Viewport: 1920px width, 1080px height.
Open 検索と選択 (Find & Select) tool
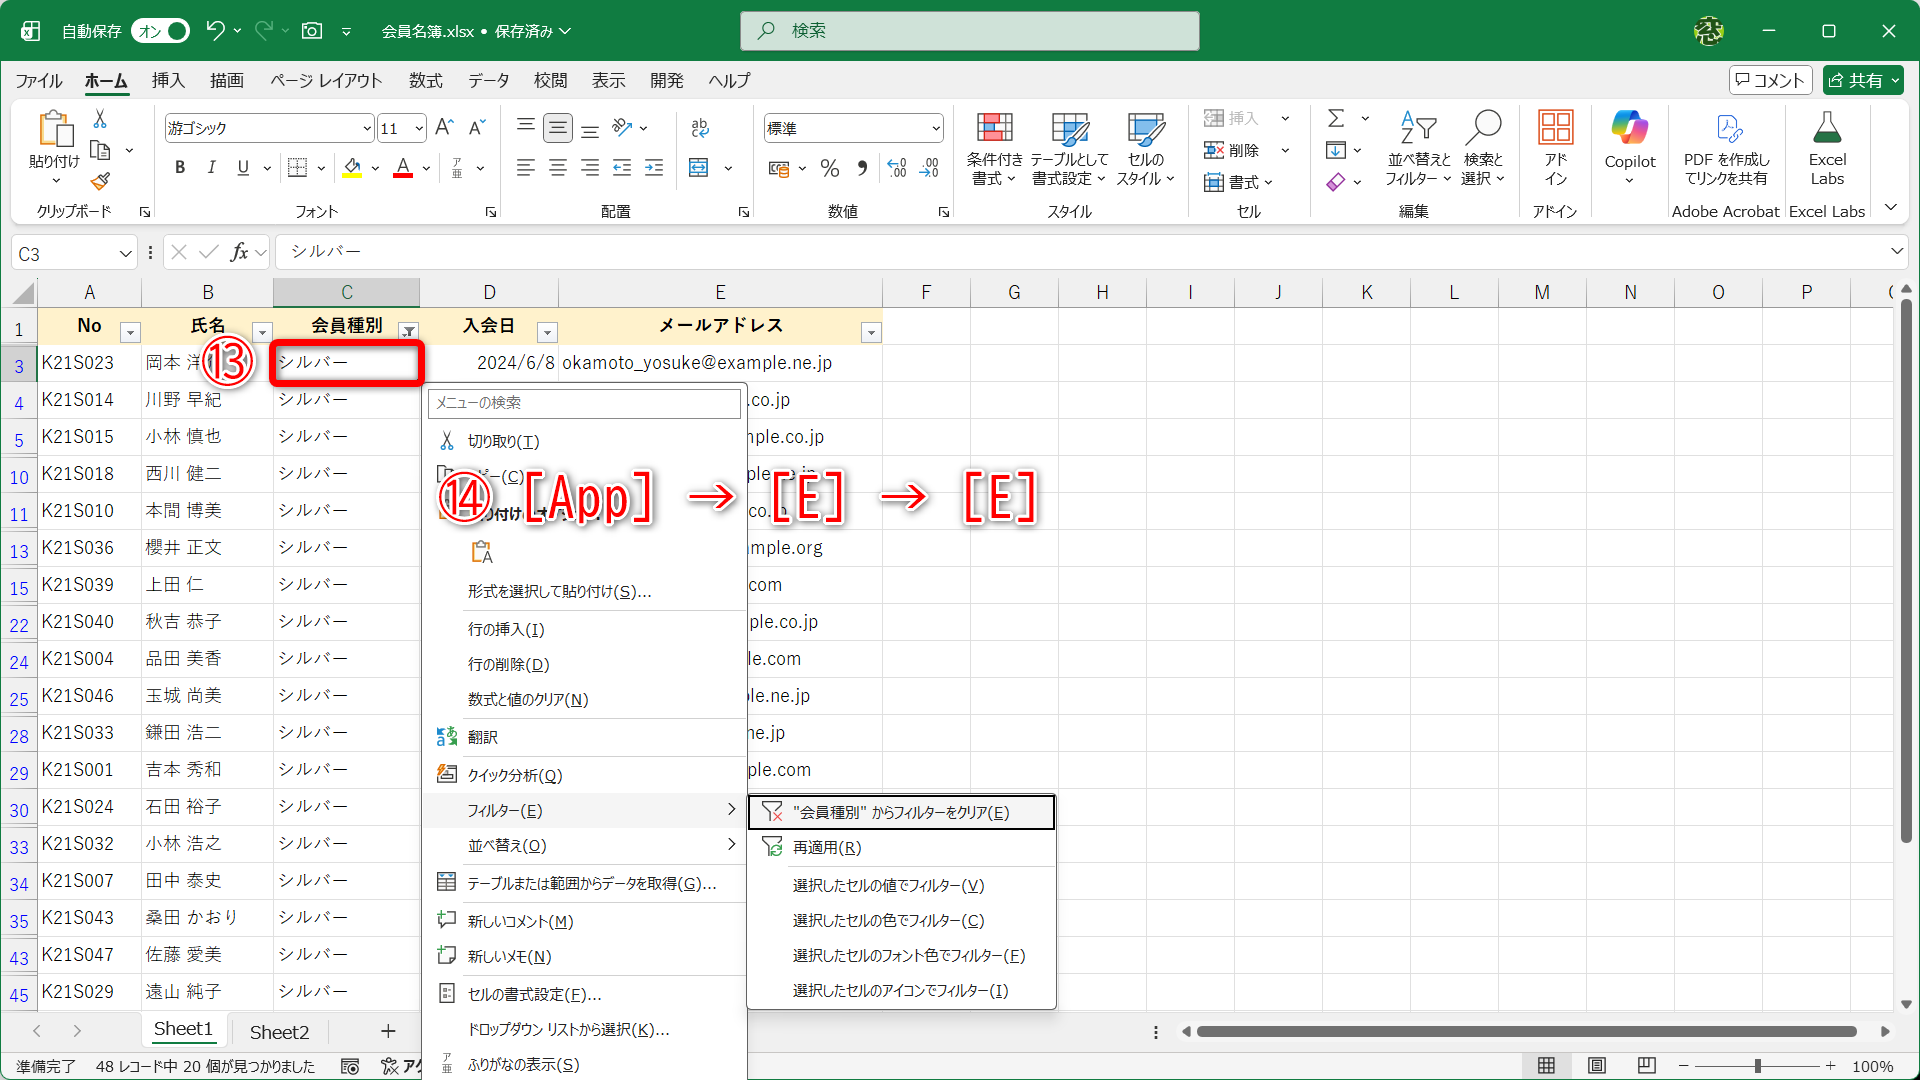[x=1484, y=148]
